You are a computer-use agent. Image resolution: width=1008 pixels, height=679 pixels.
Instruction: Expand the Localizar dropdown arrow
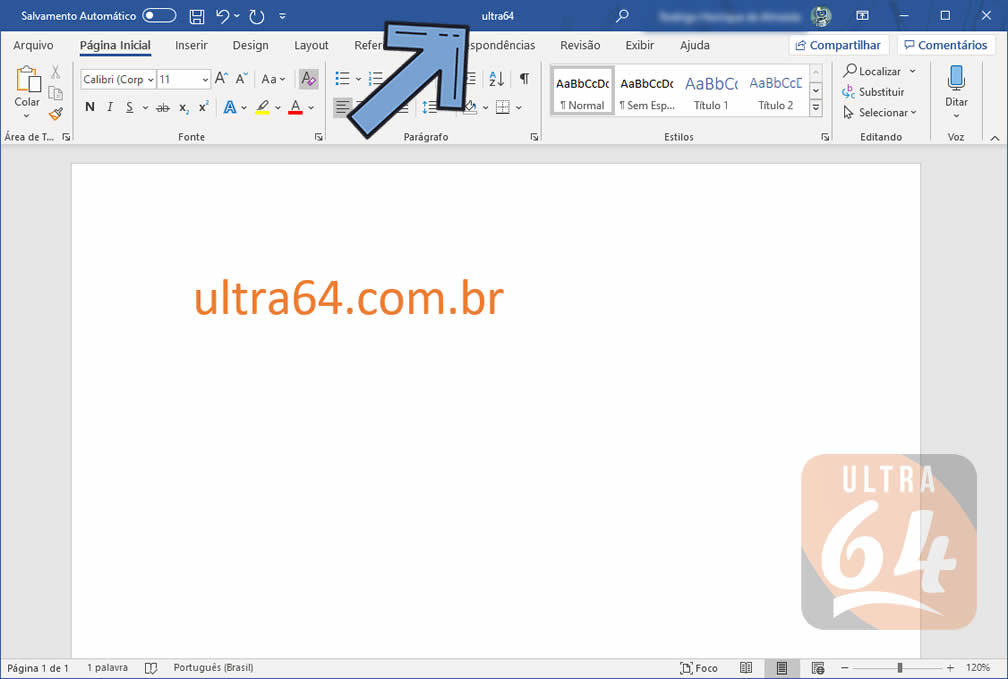[910, 72]
